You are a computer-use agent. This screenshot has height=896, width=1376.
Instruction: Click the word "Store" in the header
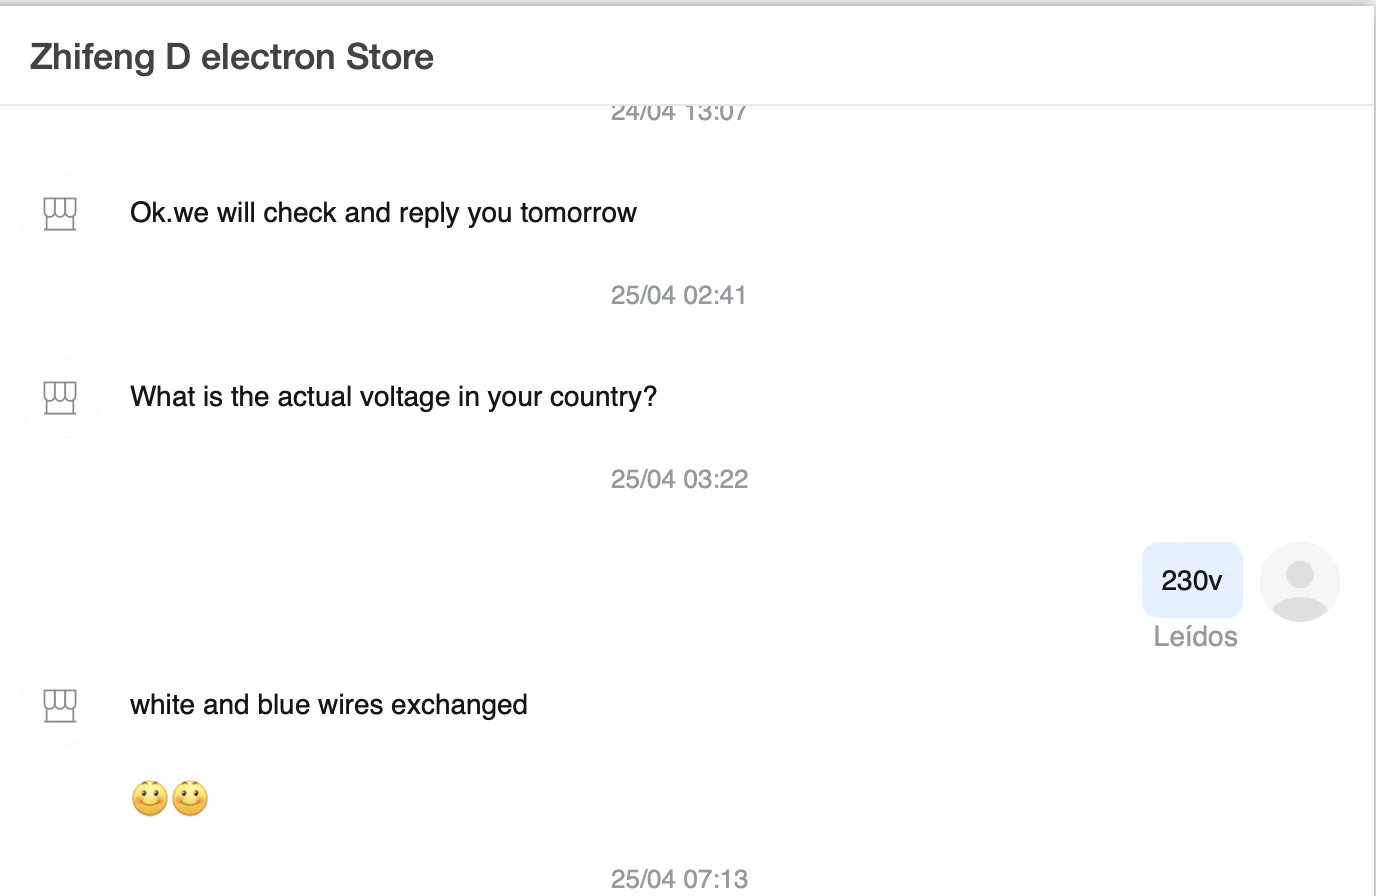(389, 57)
